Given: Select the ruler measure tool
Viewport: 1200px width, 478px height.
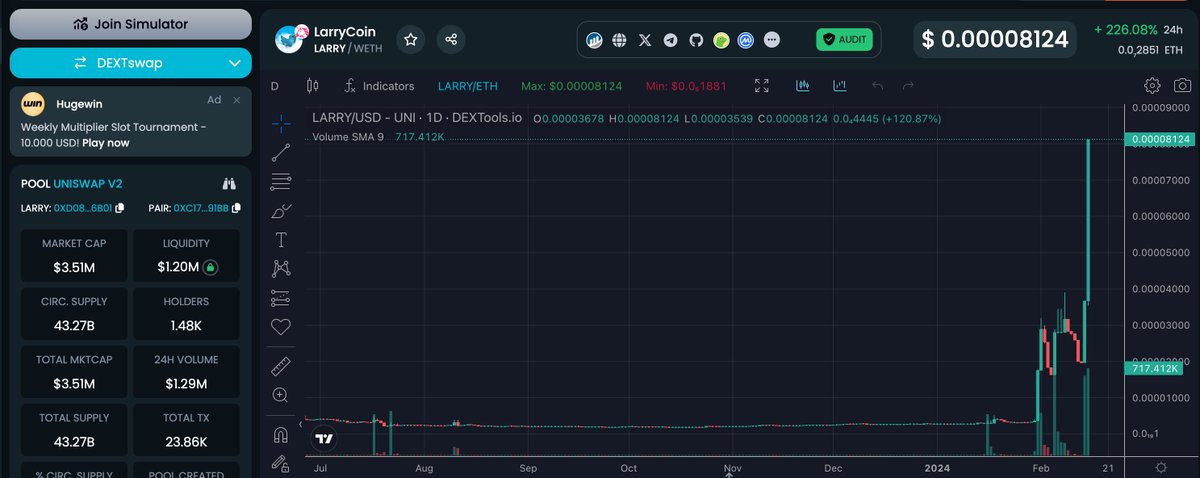Looking at the screenshot, I should pos(281,366).
